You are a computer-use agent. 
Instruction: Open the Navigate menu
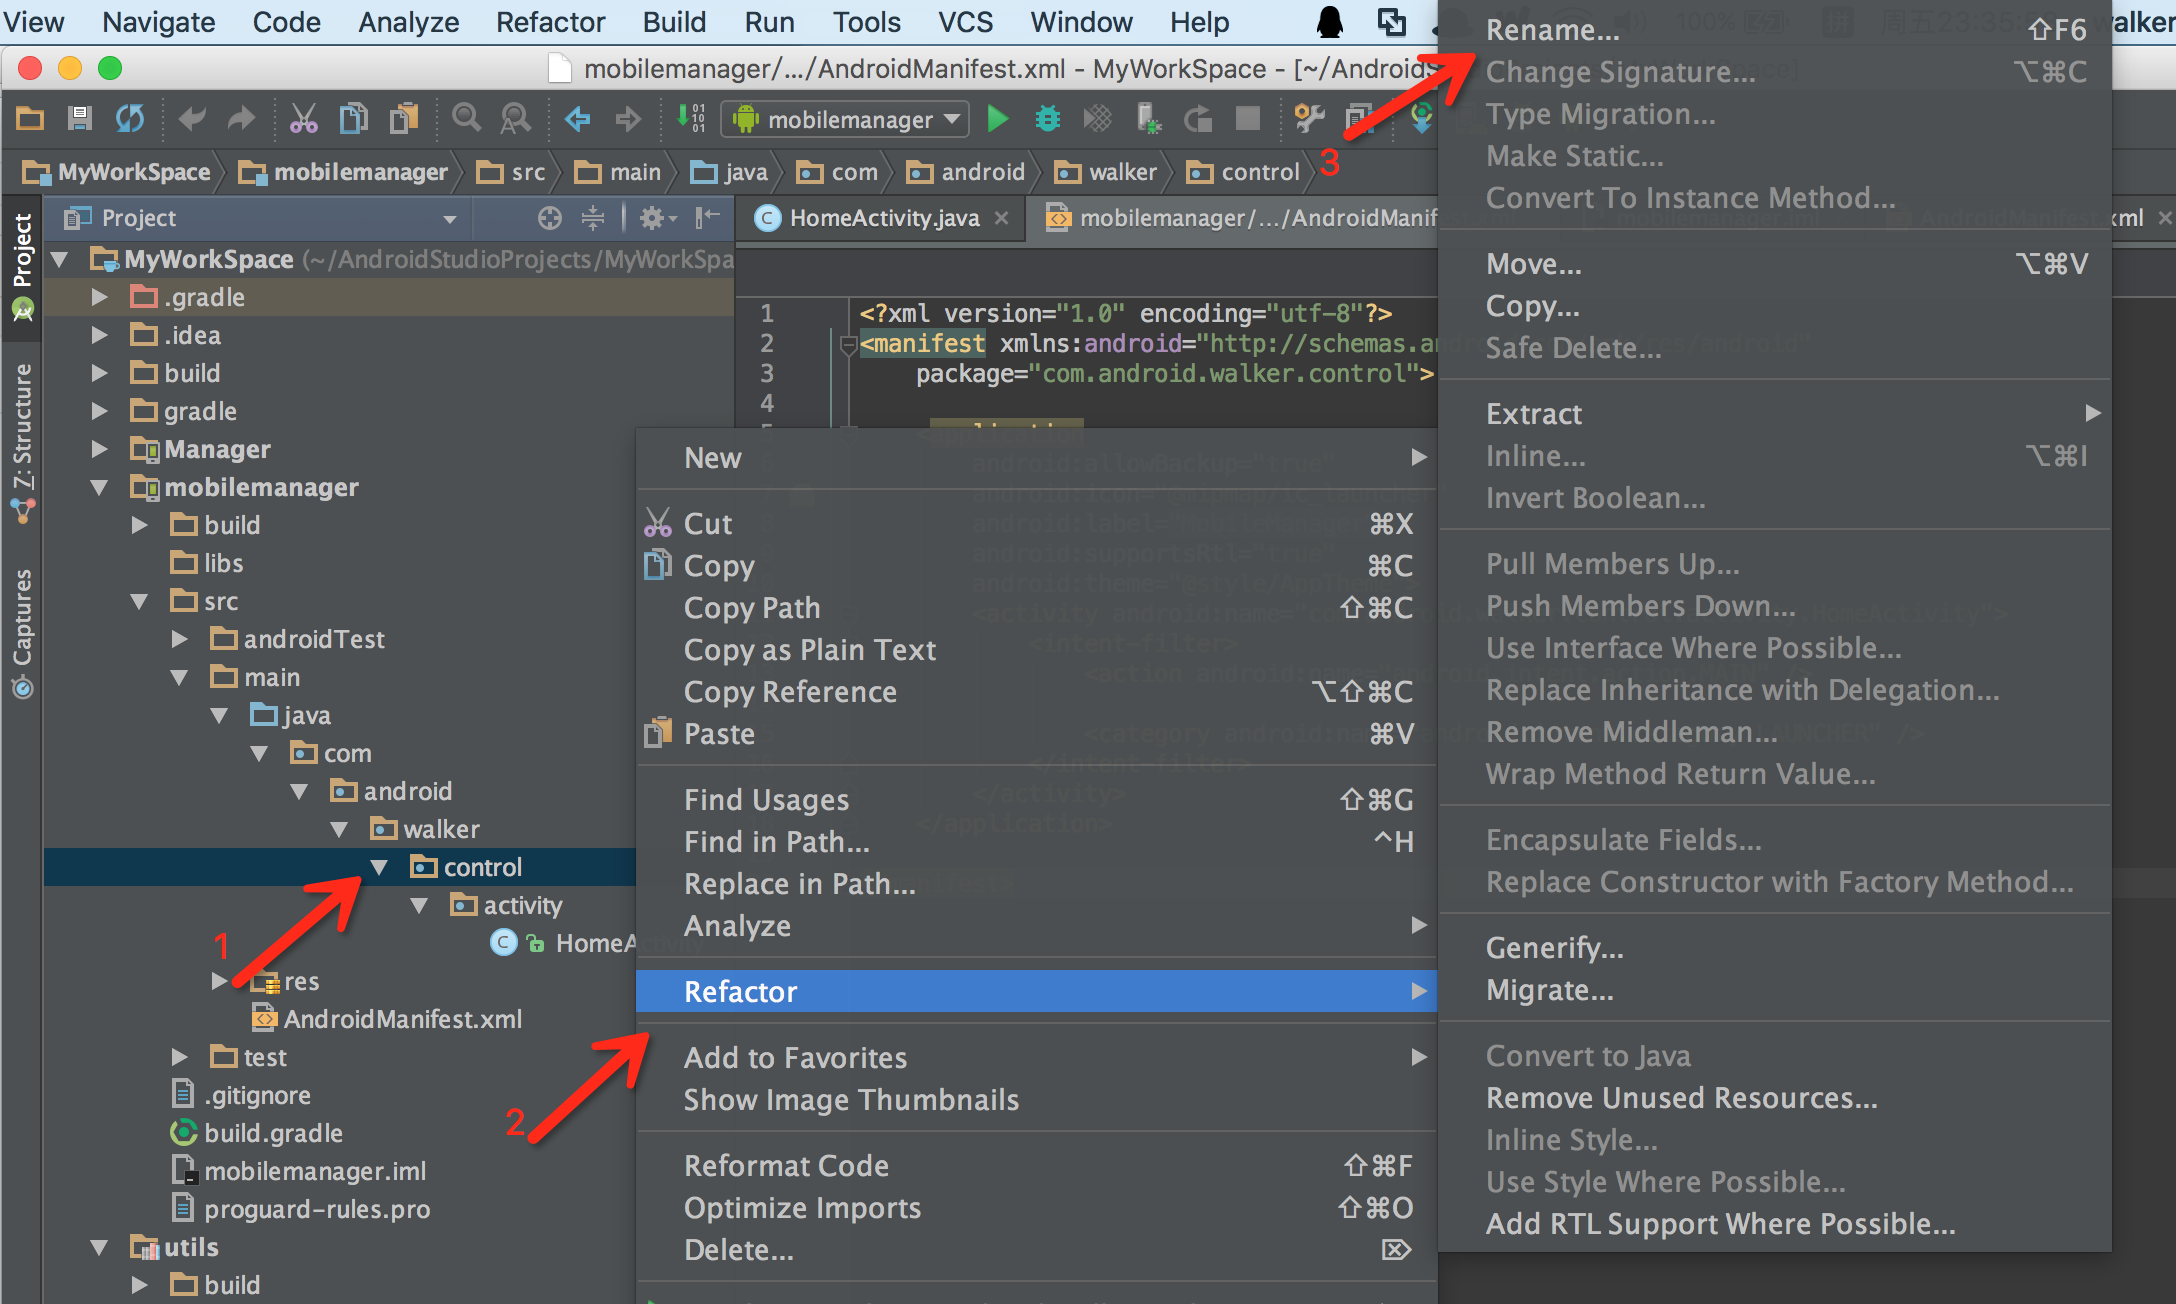tap(158, 22)
